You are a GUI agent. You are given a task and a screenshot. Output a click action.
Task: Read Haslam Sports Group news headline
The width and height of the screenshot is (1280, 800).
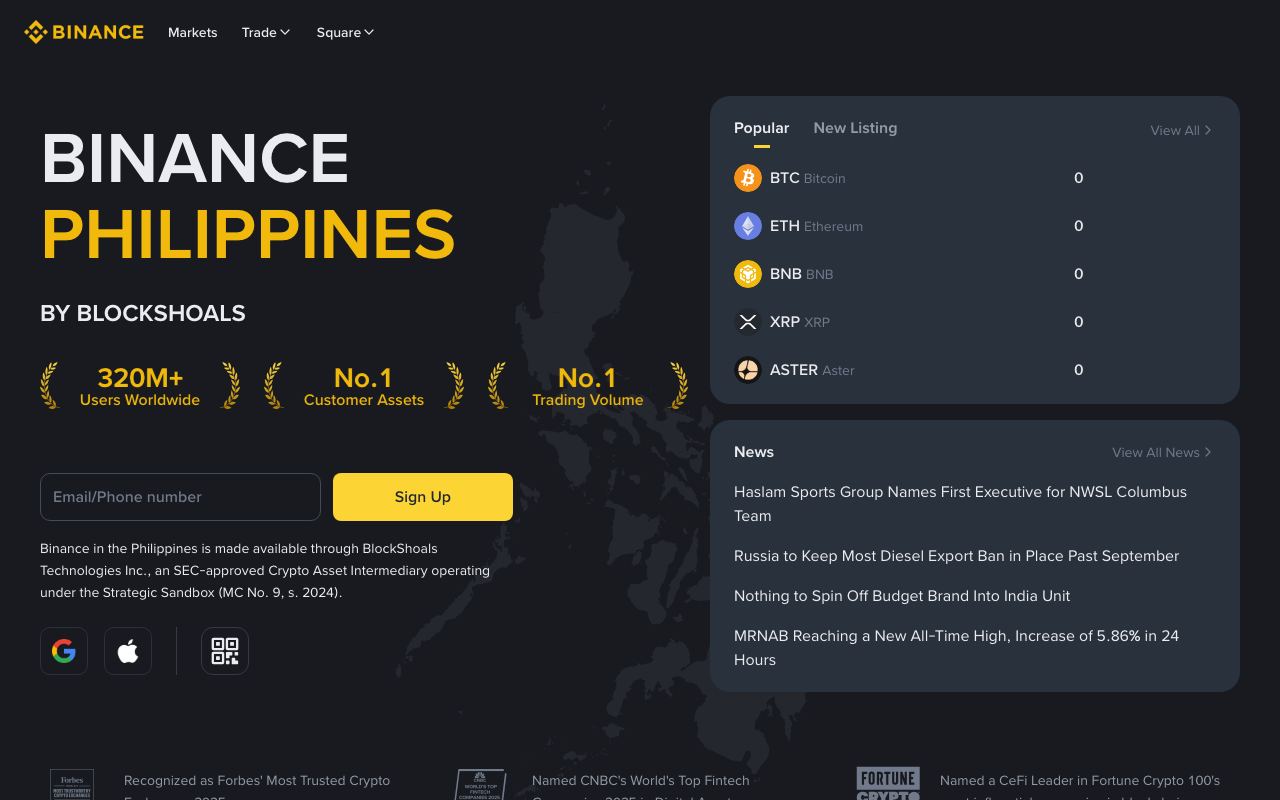[960, 504]
